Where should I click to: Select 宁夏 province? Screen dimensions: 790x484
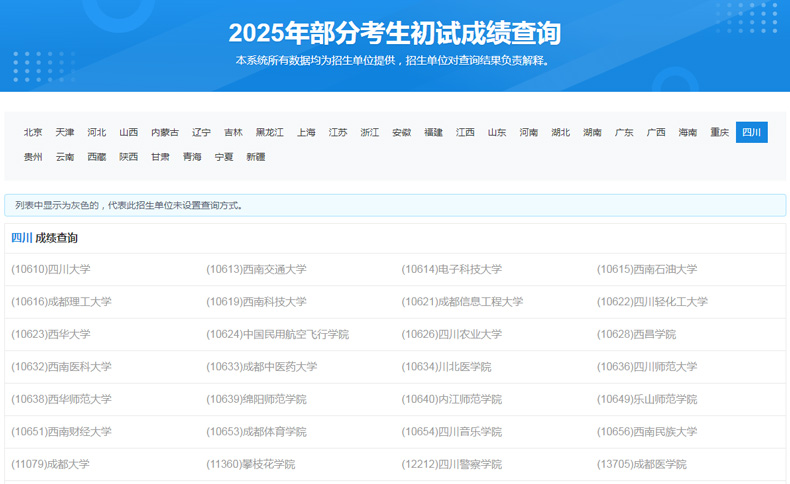click(x=224, y=157)
